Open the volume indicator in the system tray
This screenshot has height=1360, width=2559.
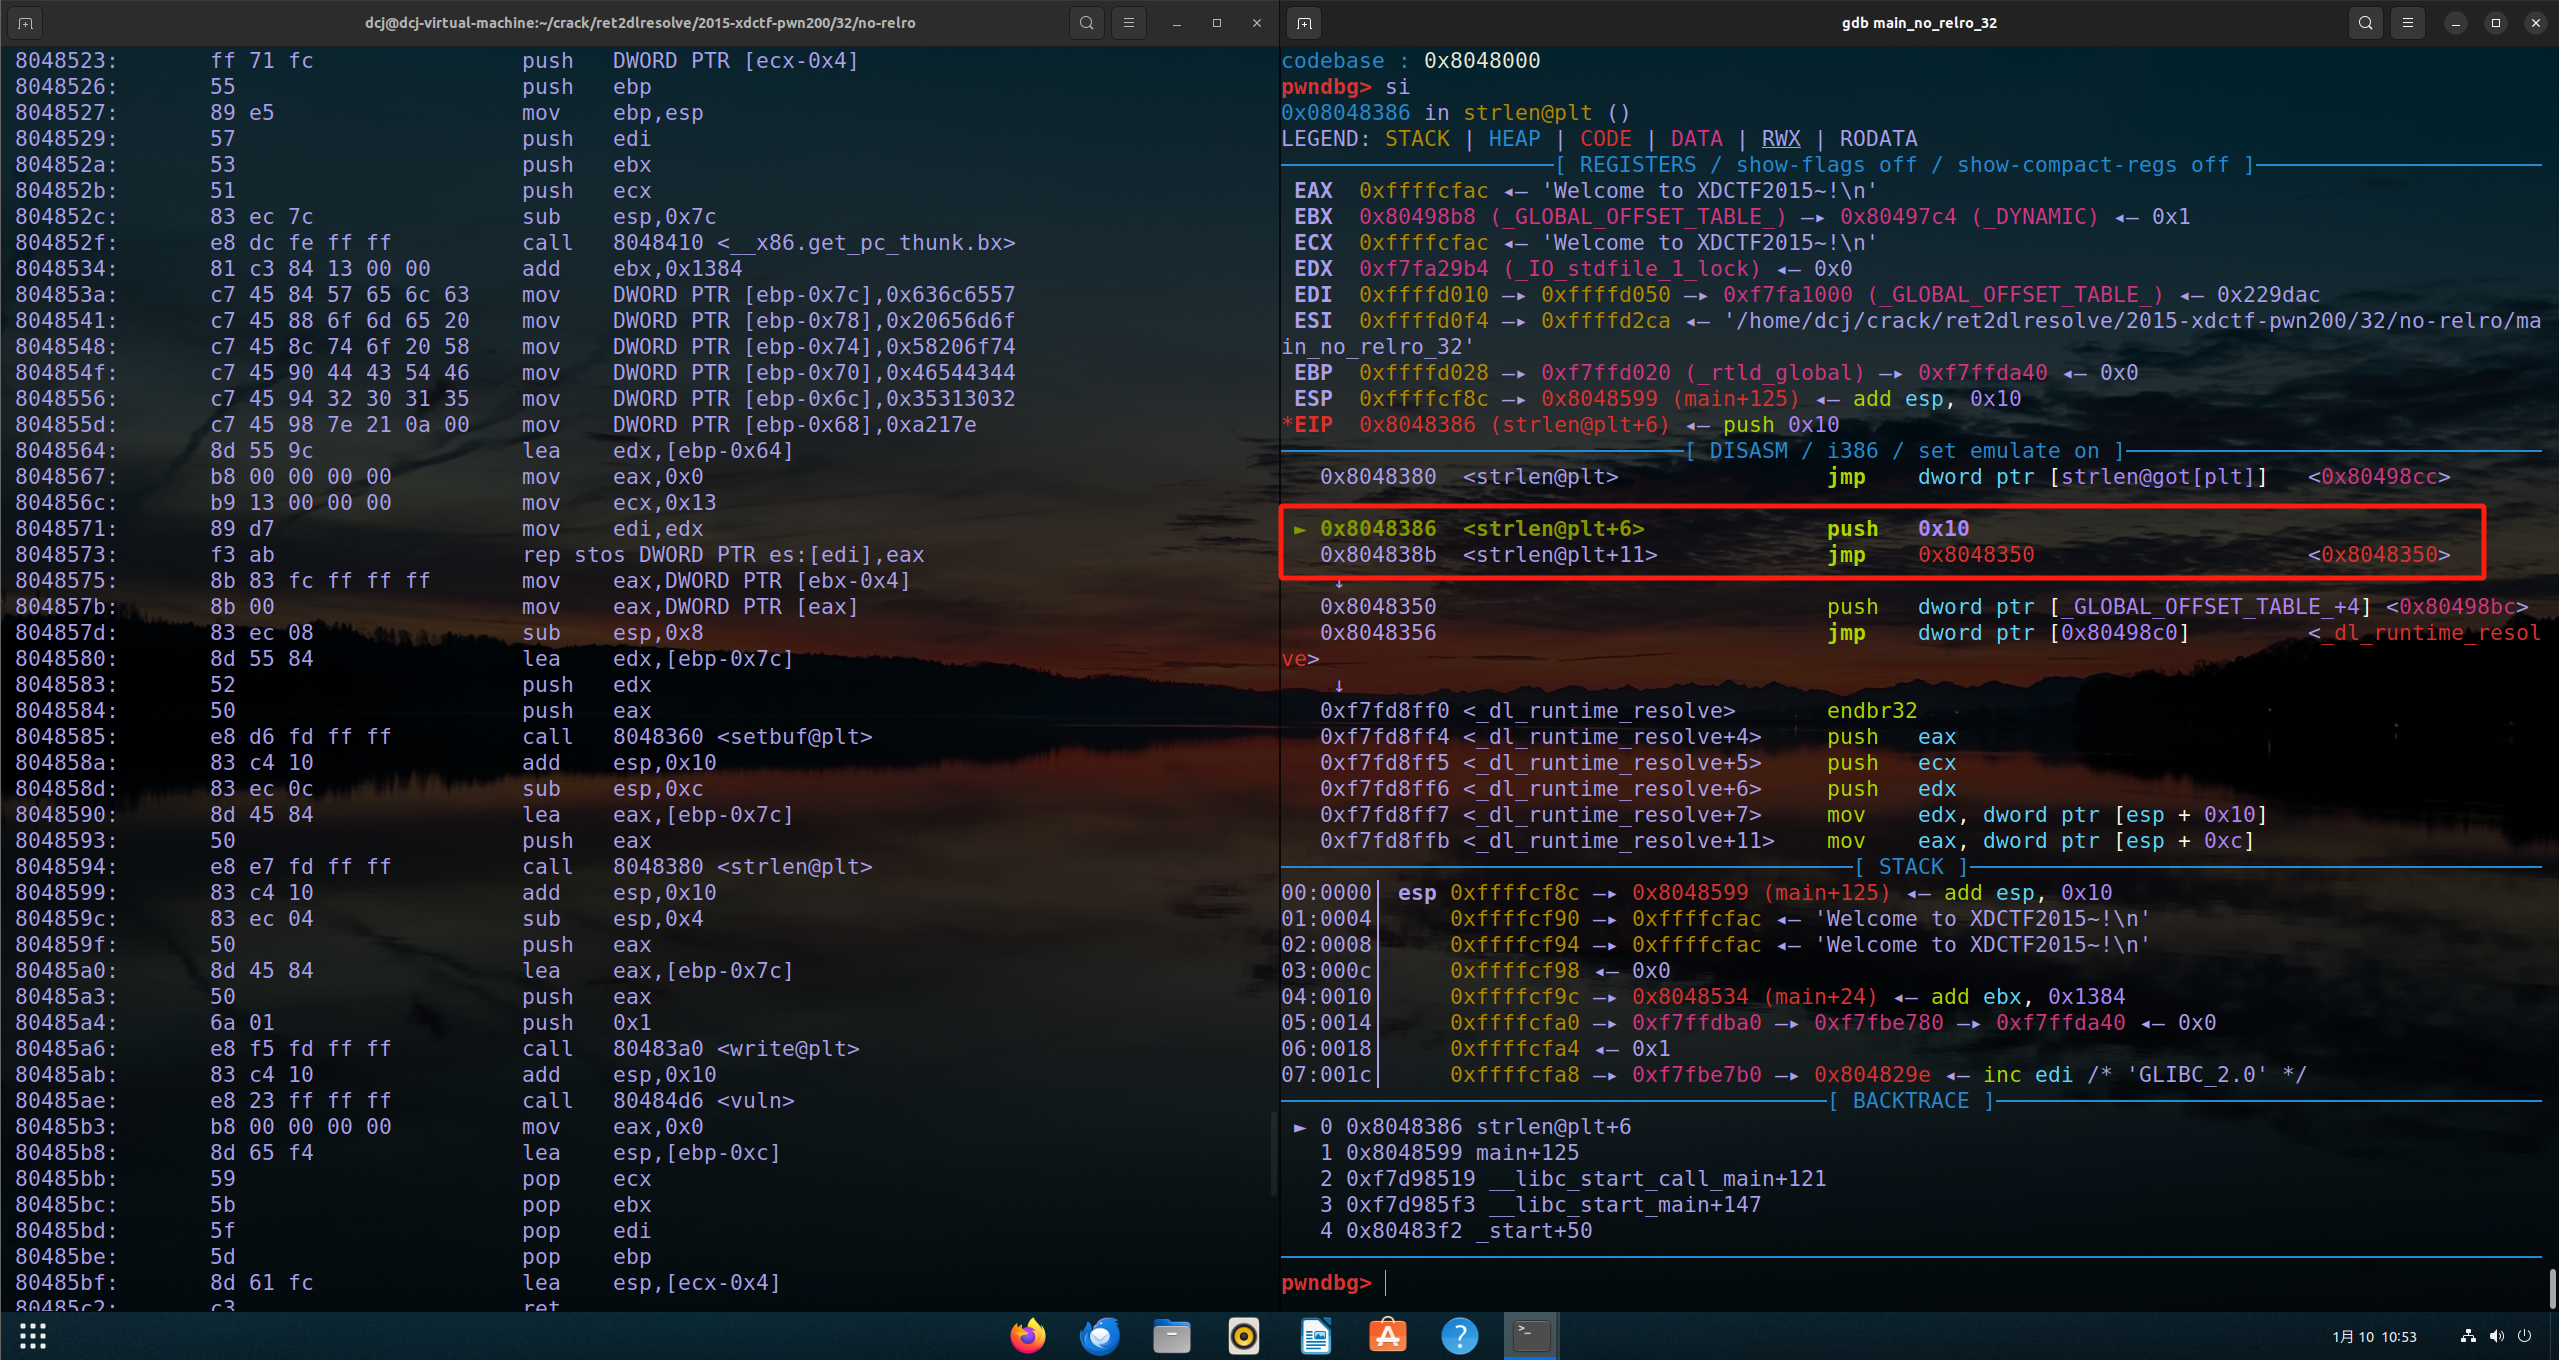pyautogui.click(x=2497, y=1336)
